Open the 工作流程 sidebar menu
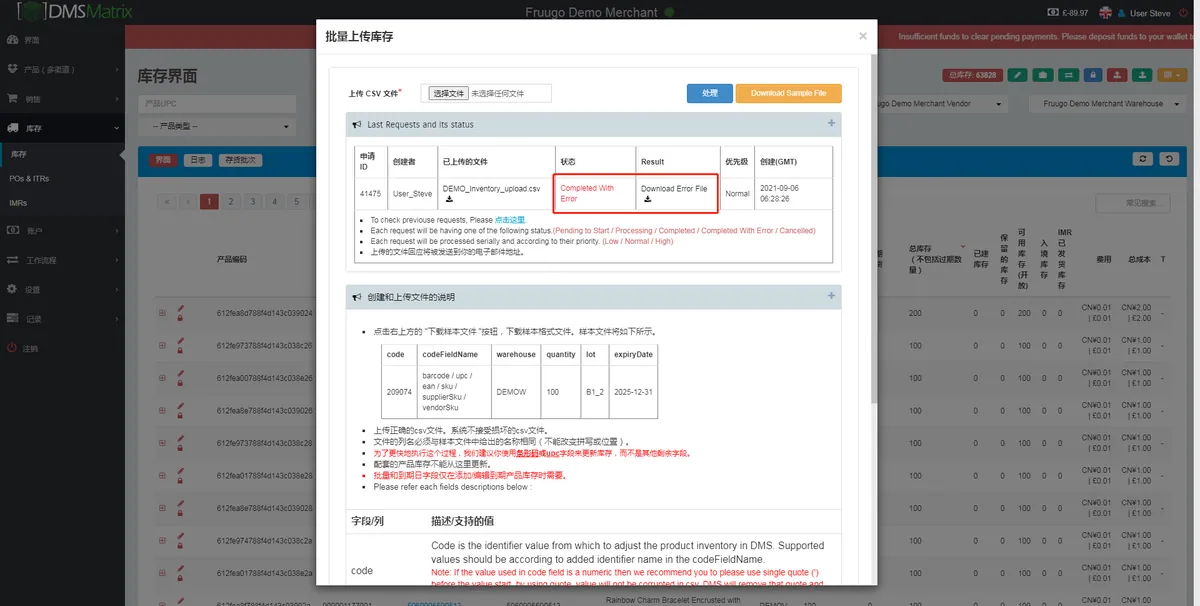This screenshot has width=1200, height=606. point(62,260)
